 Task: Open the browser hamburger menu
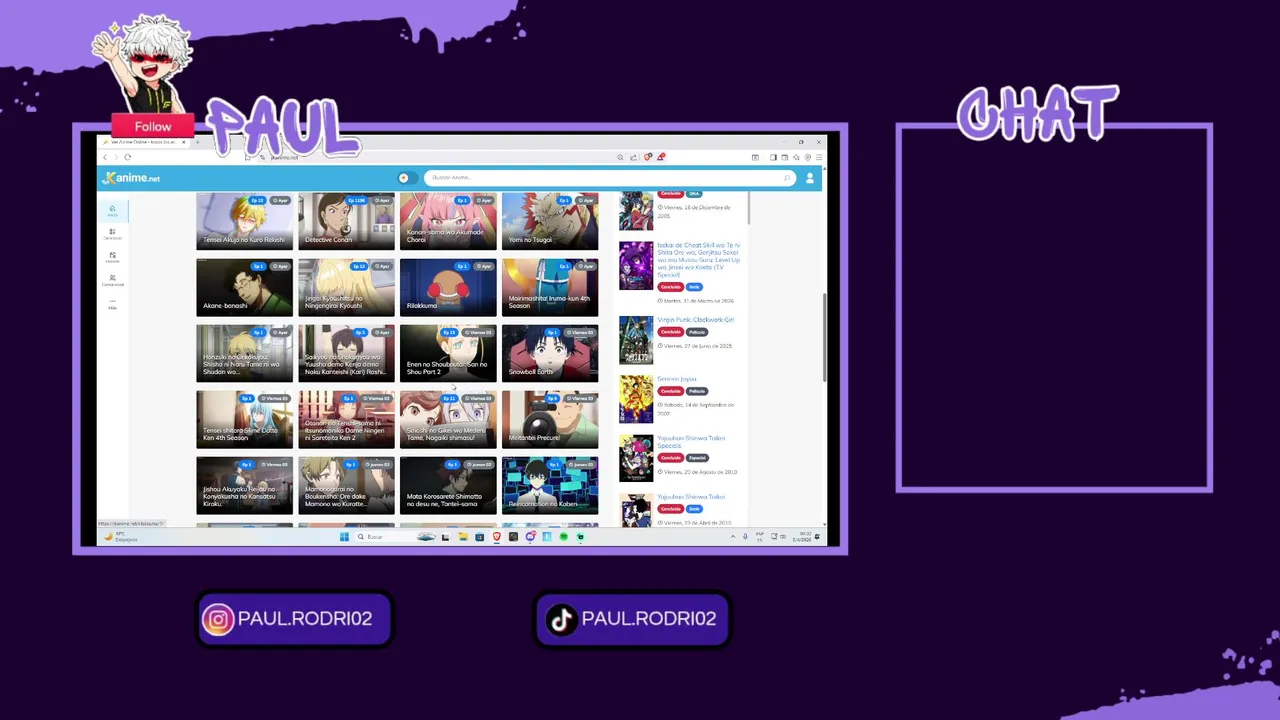click(x=819, y=157)
